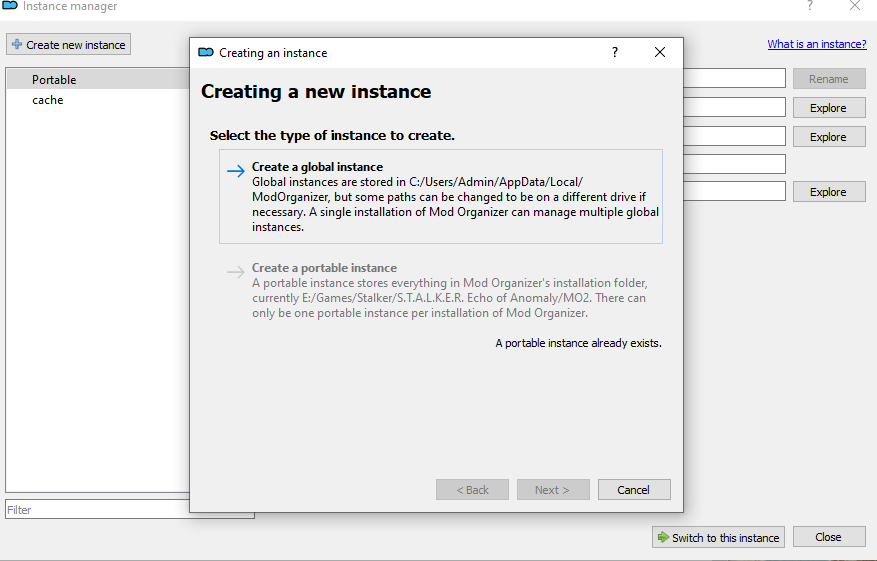Click the field without an Explore button
The height and width of the screenshot is (561, 877).
pyautogui.click(x=734, y=164)
